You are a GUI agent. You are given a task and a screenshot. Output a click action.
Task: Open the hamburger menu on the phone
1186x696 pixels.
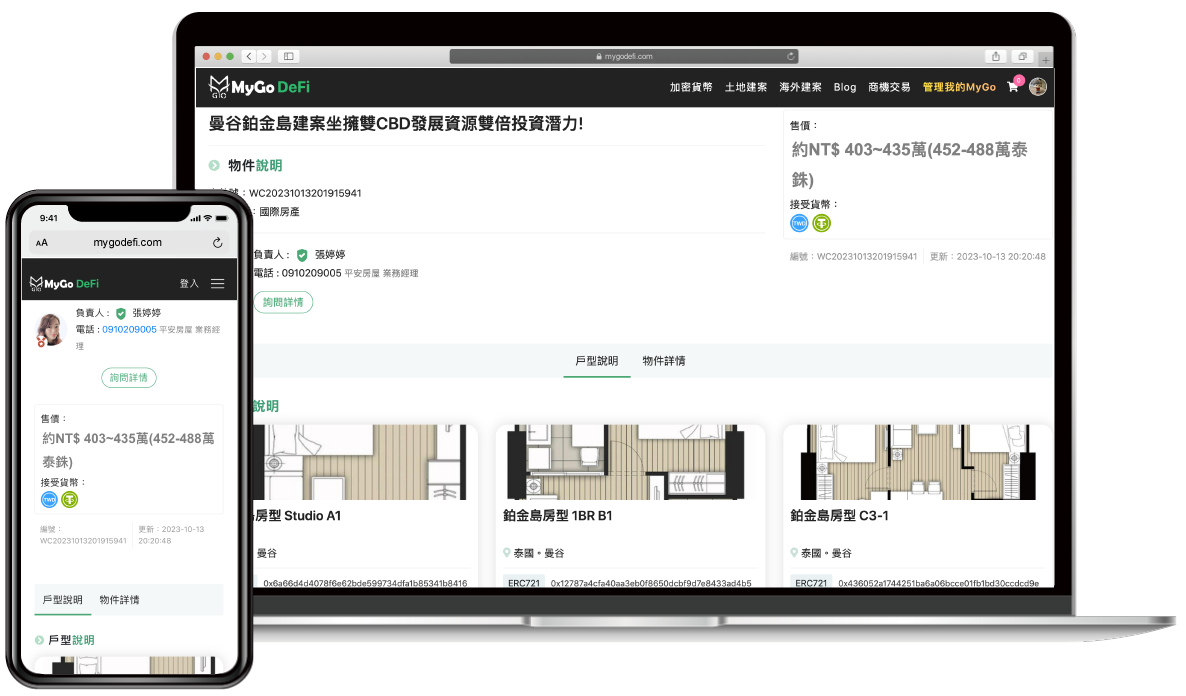click(217, 284)
